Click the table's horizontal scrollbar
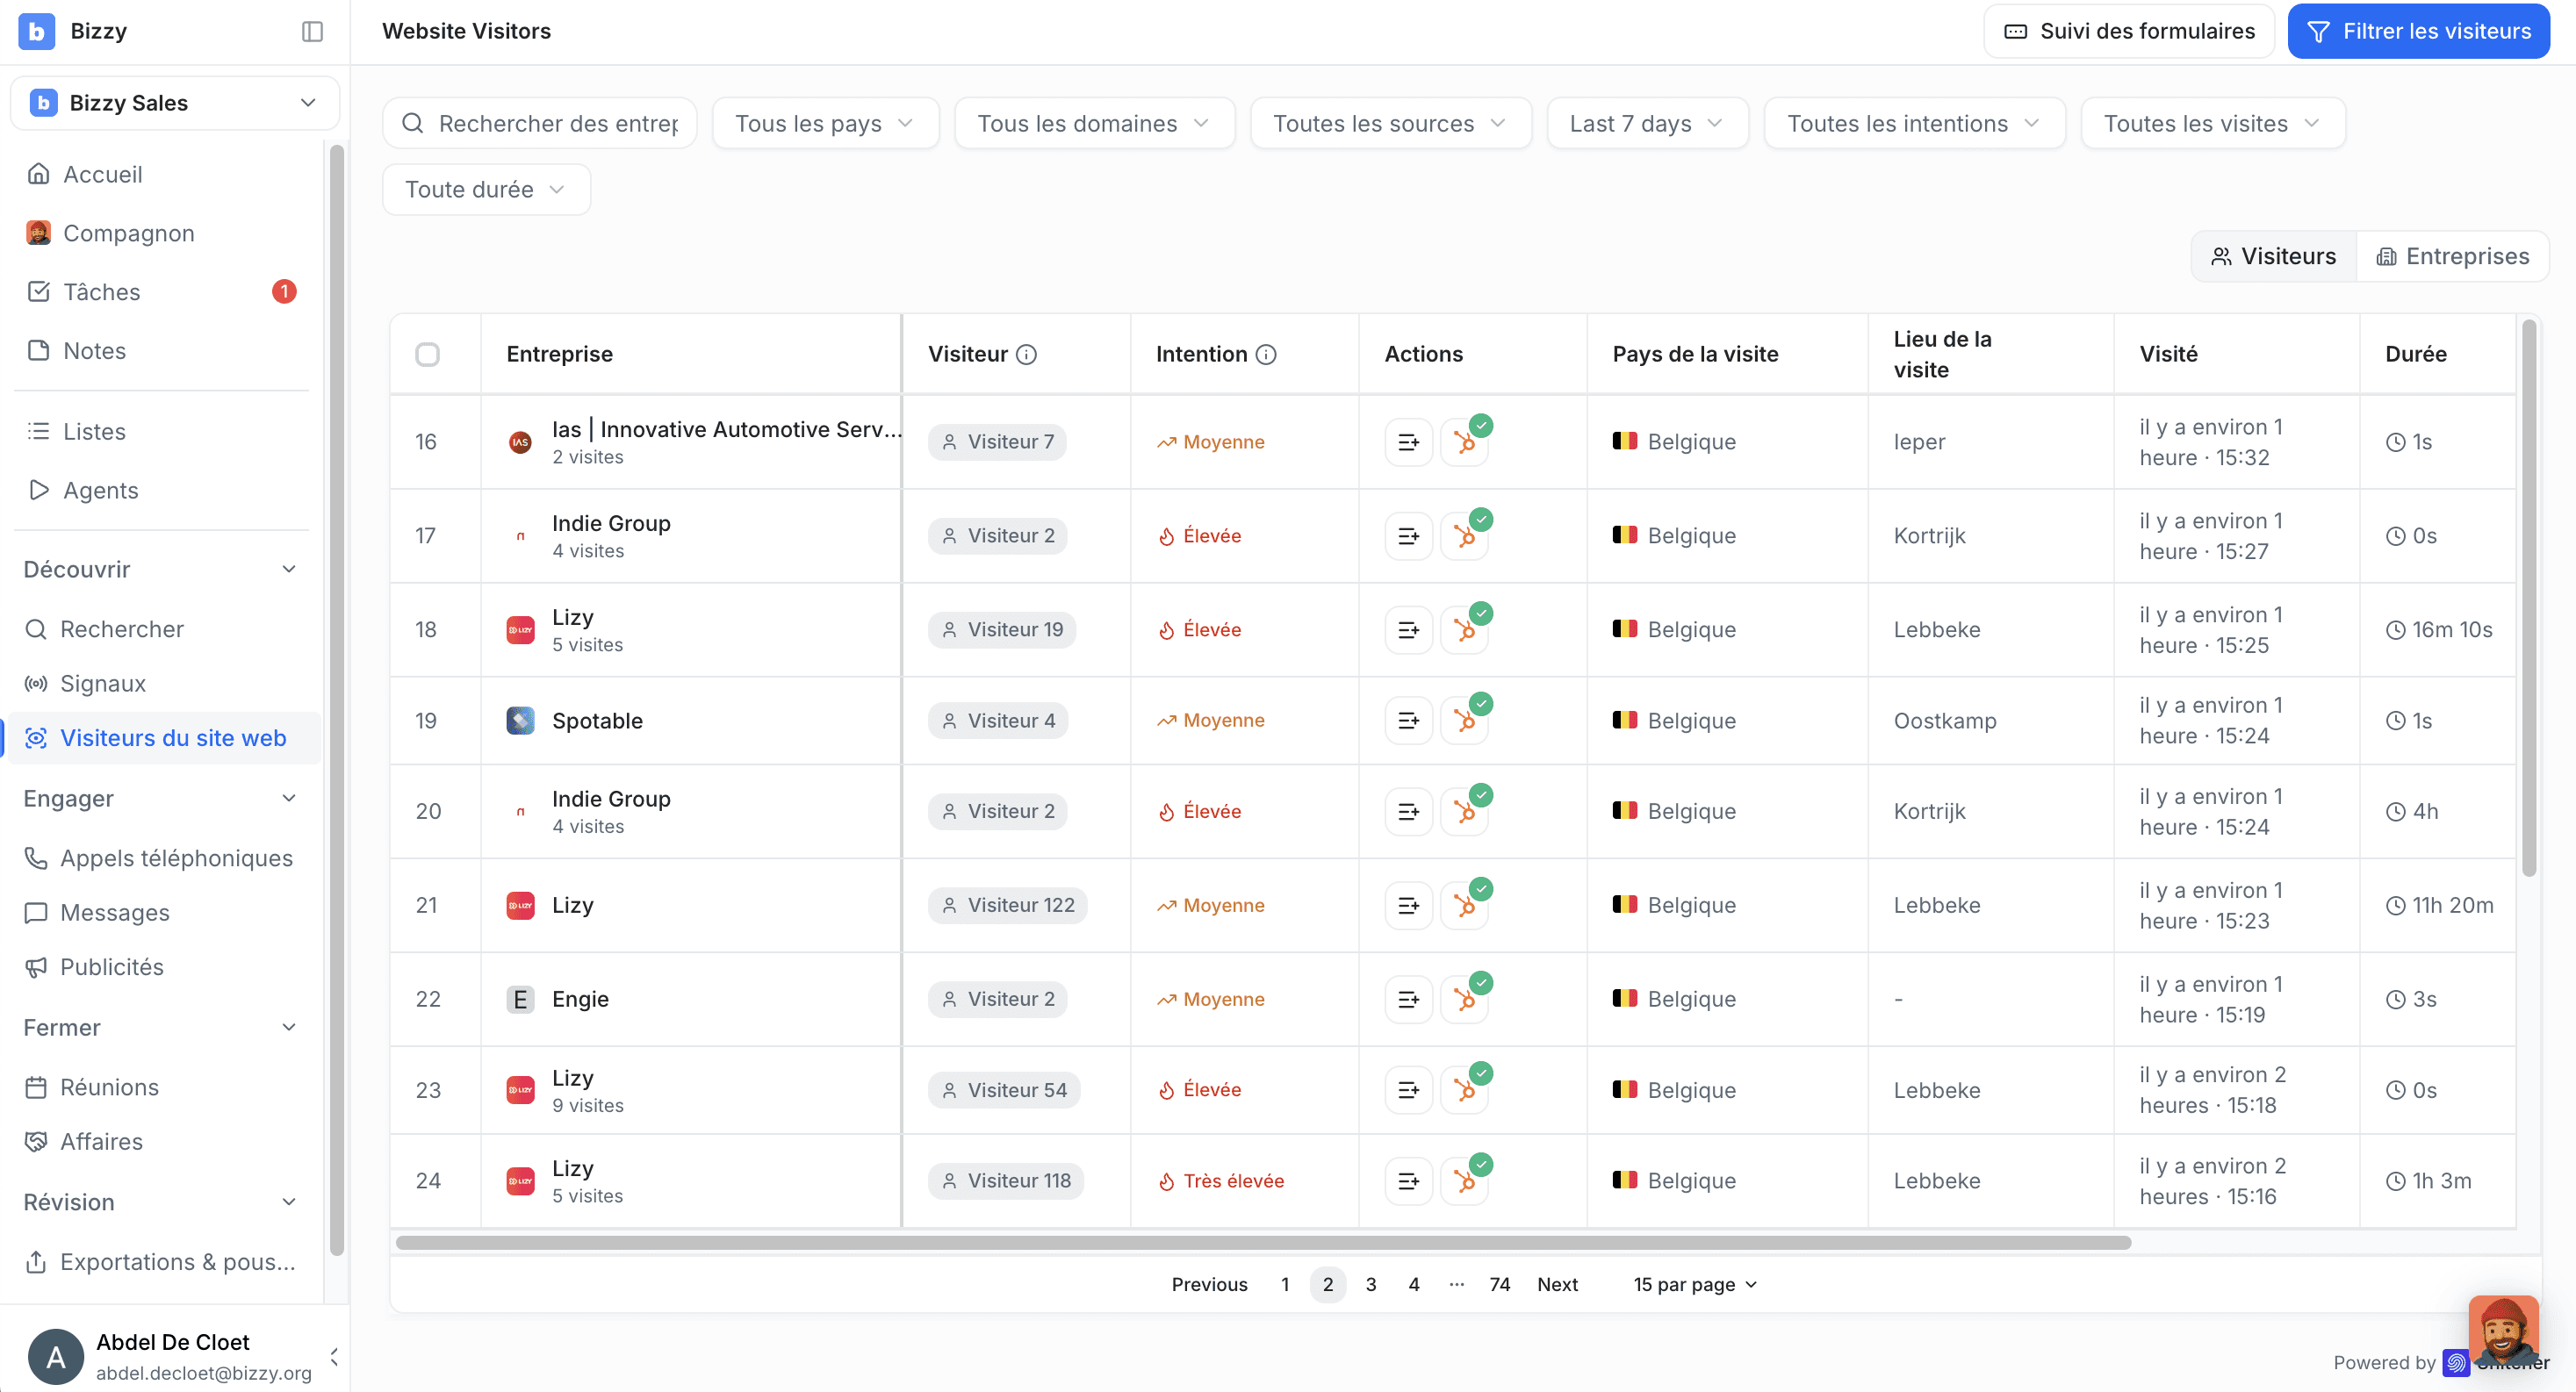 point(1263,1242)
